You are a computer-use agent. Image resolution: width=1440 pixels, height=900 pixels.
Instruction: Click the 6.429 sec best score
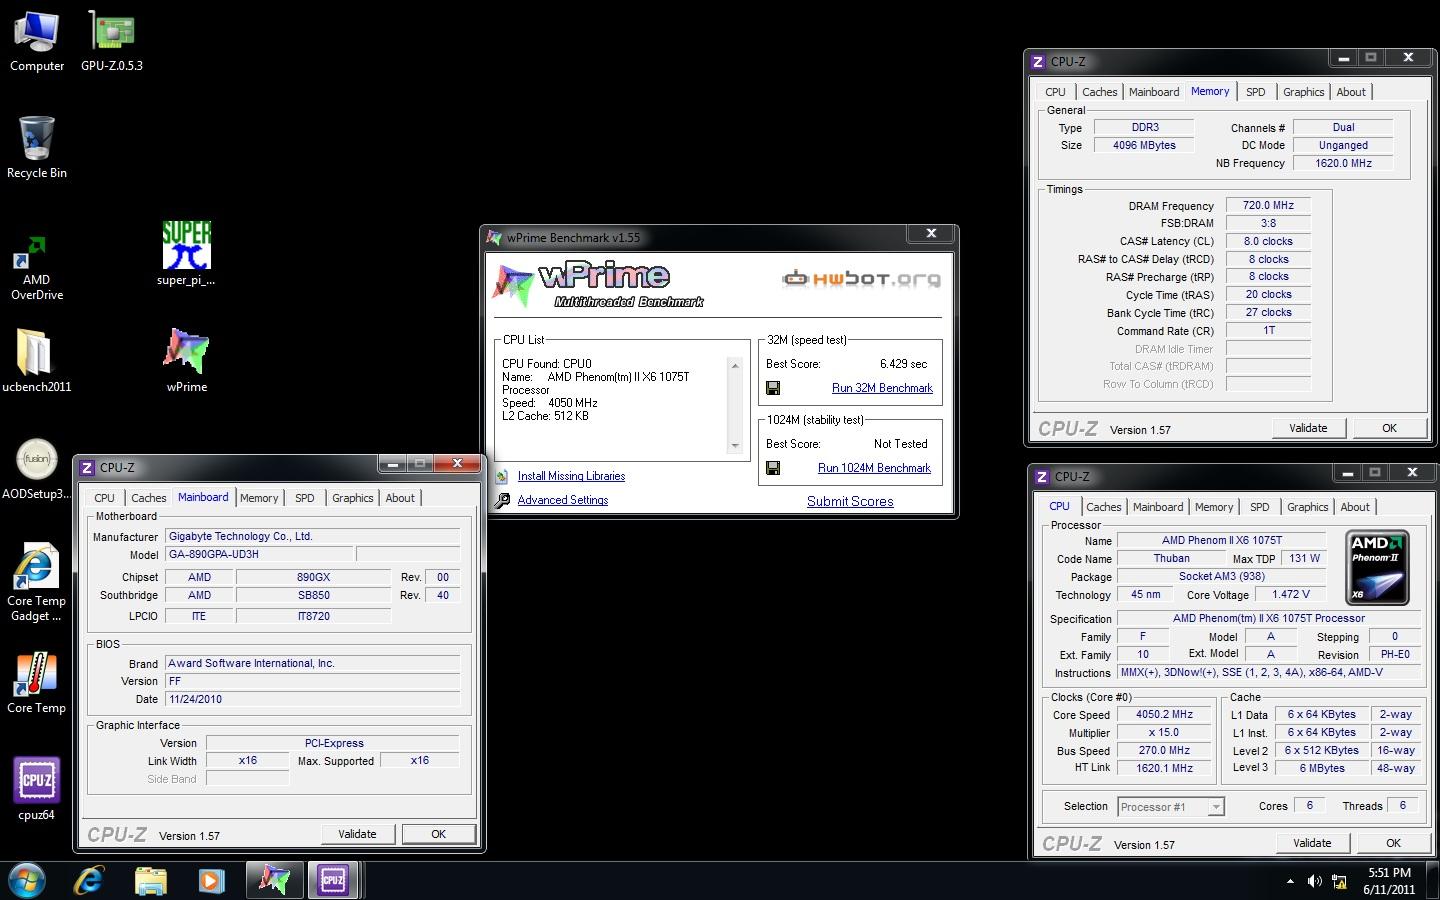pos(903,364)
